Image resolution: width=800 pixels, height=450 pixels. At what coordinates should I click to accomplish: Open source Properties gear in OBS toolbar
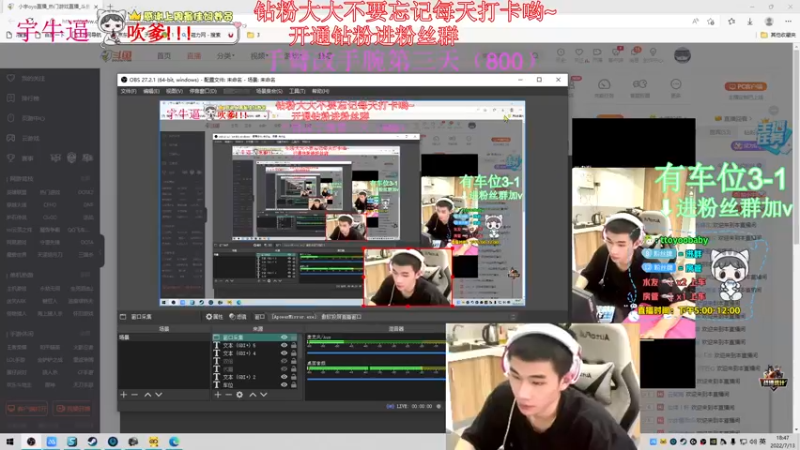click(x=214, y=317)
